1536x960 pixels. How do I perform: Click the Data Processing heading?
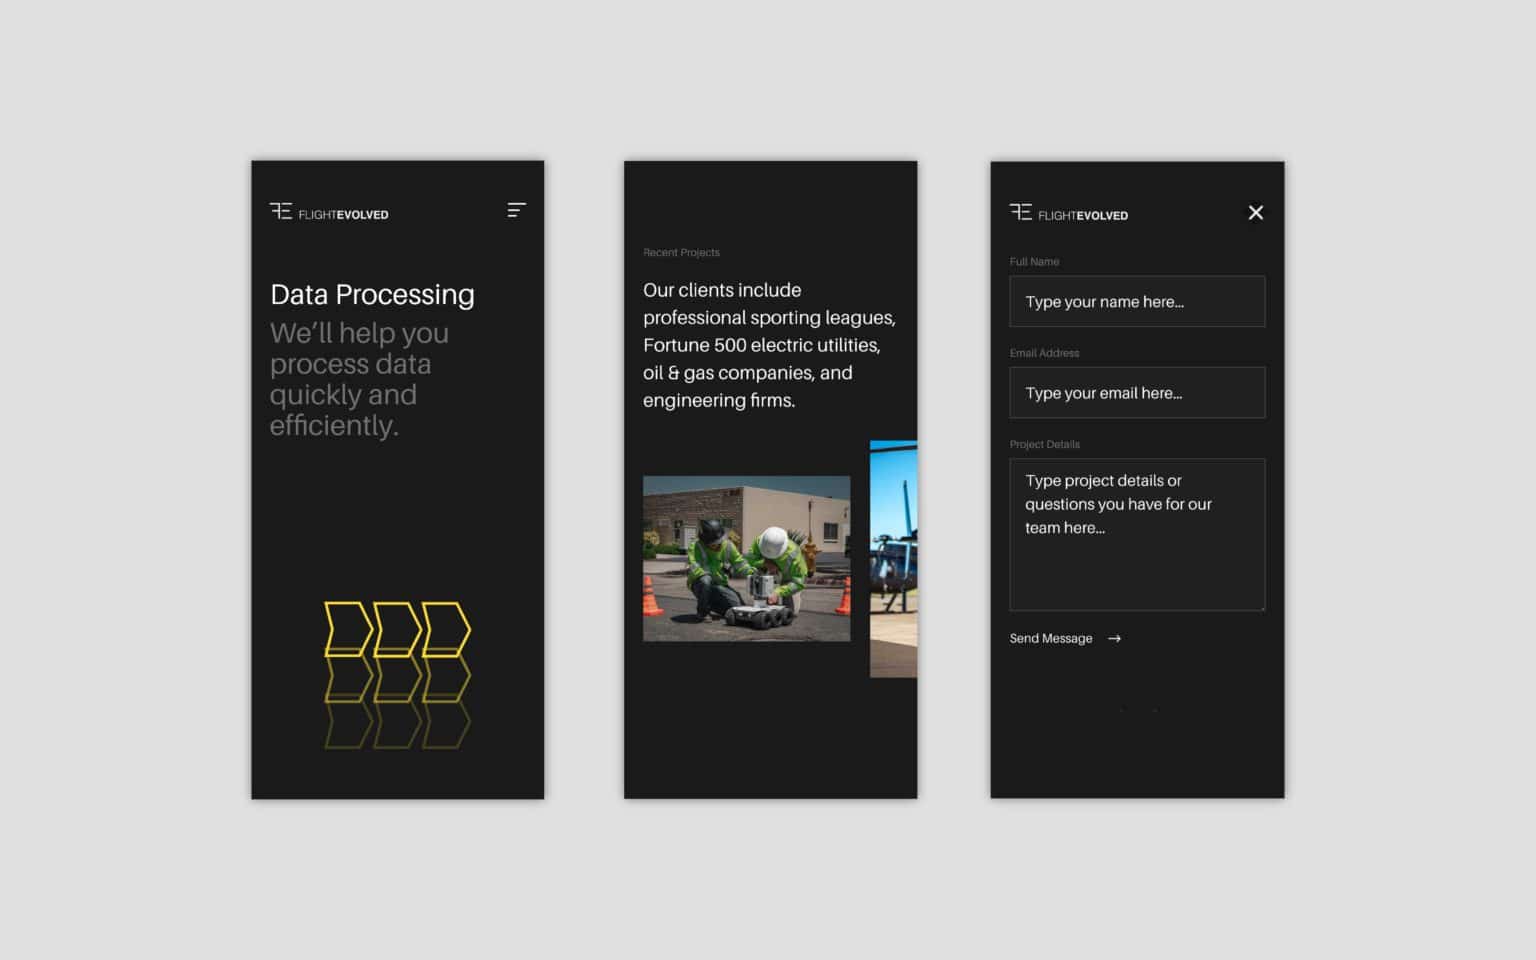(x=372, y=295)
